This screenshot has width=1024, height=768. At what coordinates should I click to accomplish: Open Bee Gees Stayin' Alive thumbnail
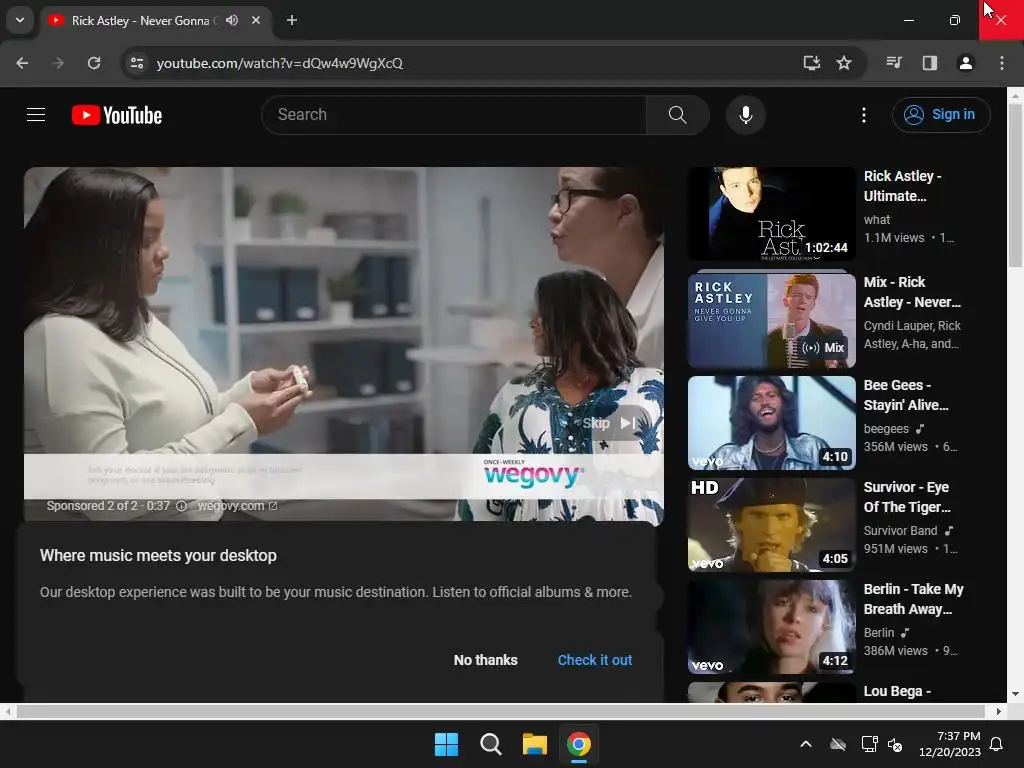pyautogui.click(x=771, y=423)
